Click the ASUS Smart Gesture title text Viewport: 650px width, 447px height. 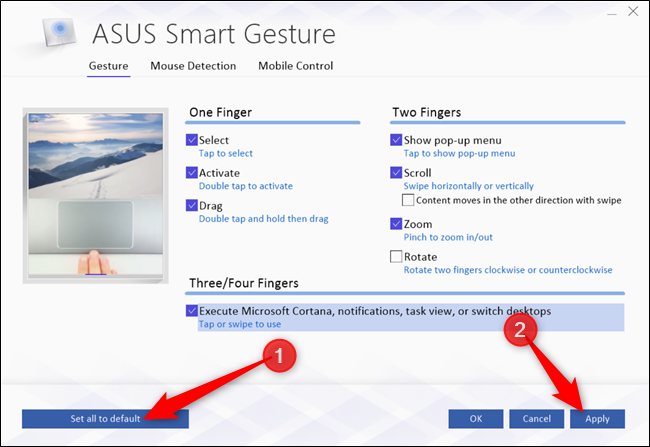[214, 34]
